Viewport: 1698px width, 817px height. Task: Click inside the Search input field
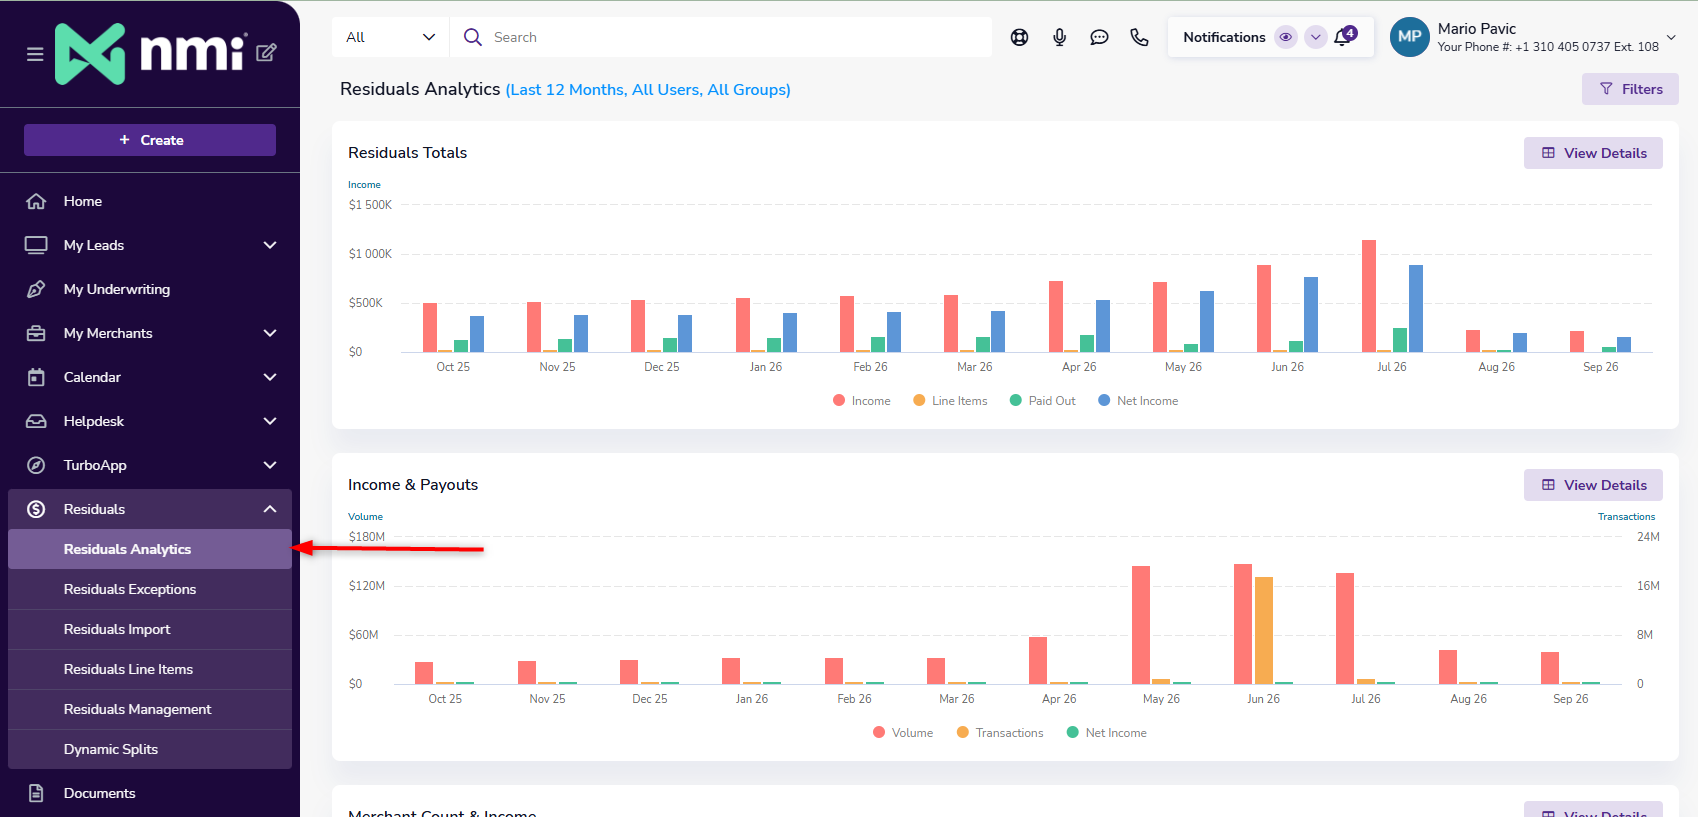721,37
